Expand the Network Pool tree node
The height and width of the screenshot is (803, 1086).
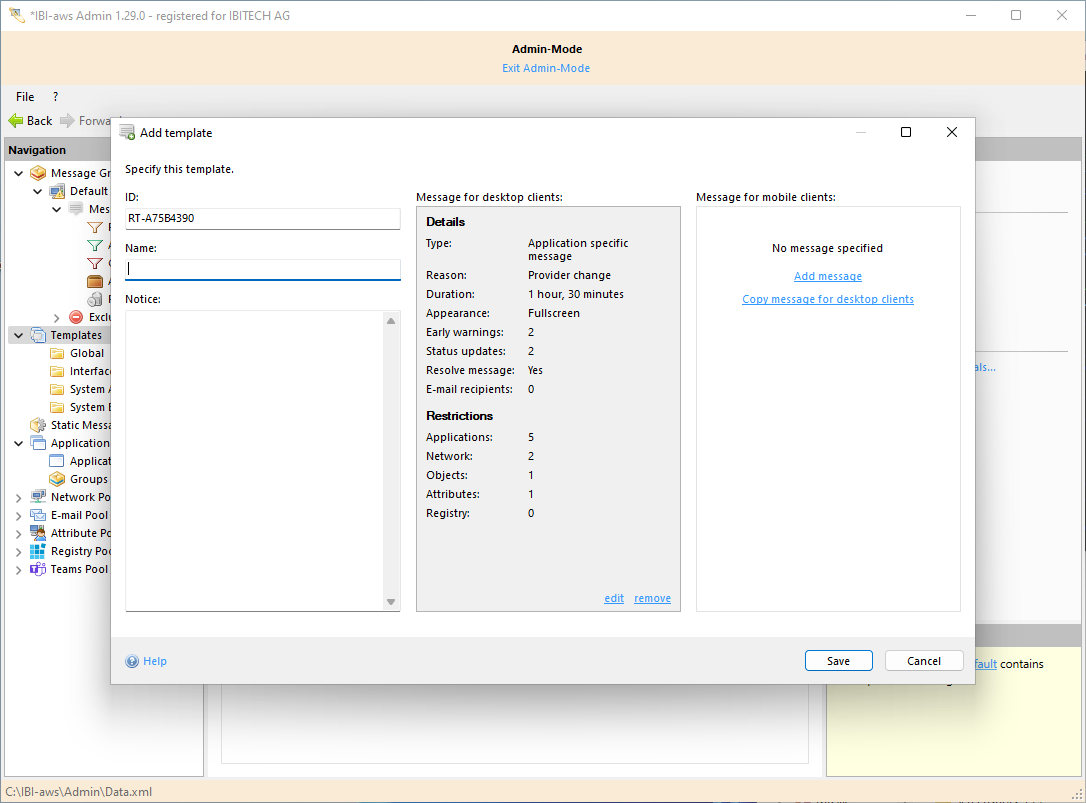(18, 497)
